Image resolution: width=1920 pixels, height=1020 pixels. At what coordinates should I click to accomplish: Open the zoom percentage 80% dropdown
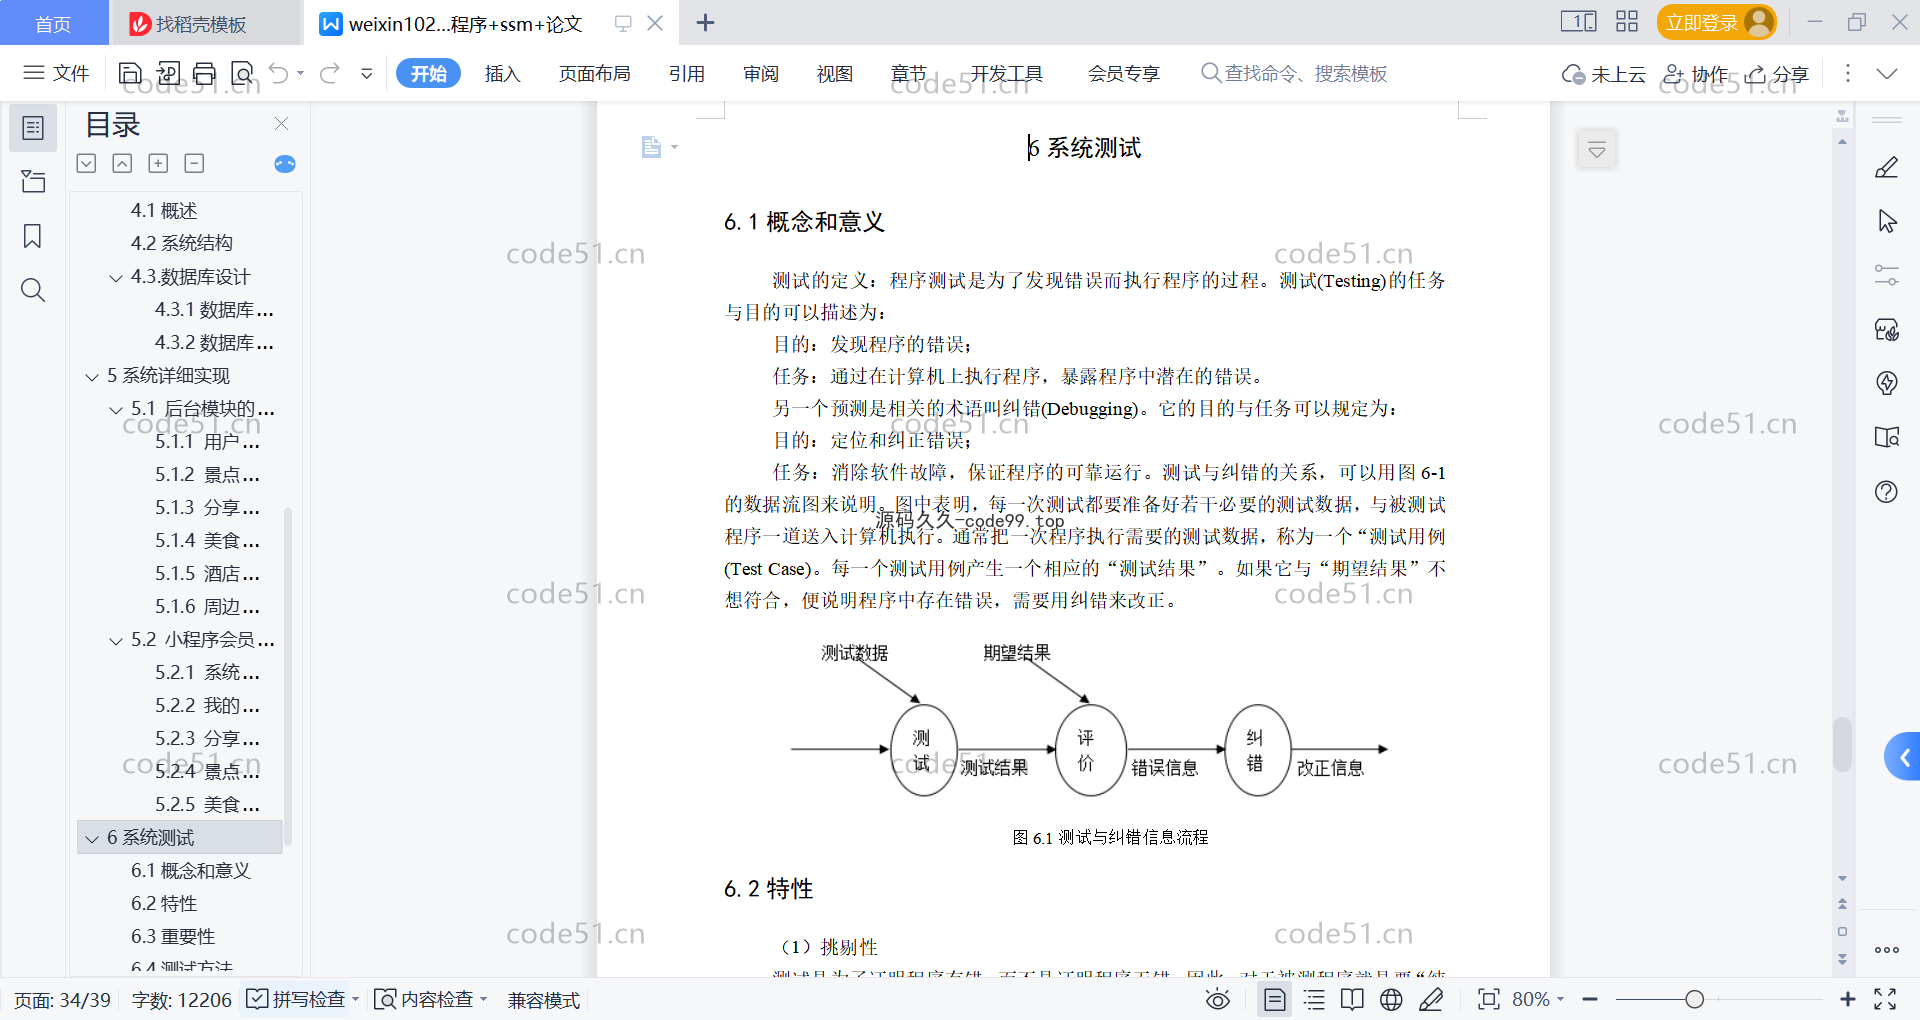click(x=1560, y=999)
